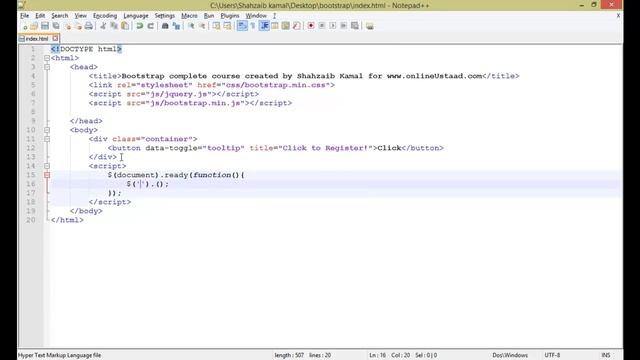Open the Run menu
640x360 pixels.
click(209, 16)
